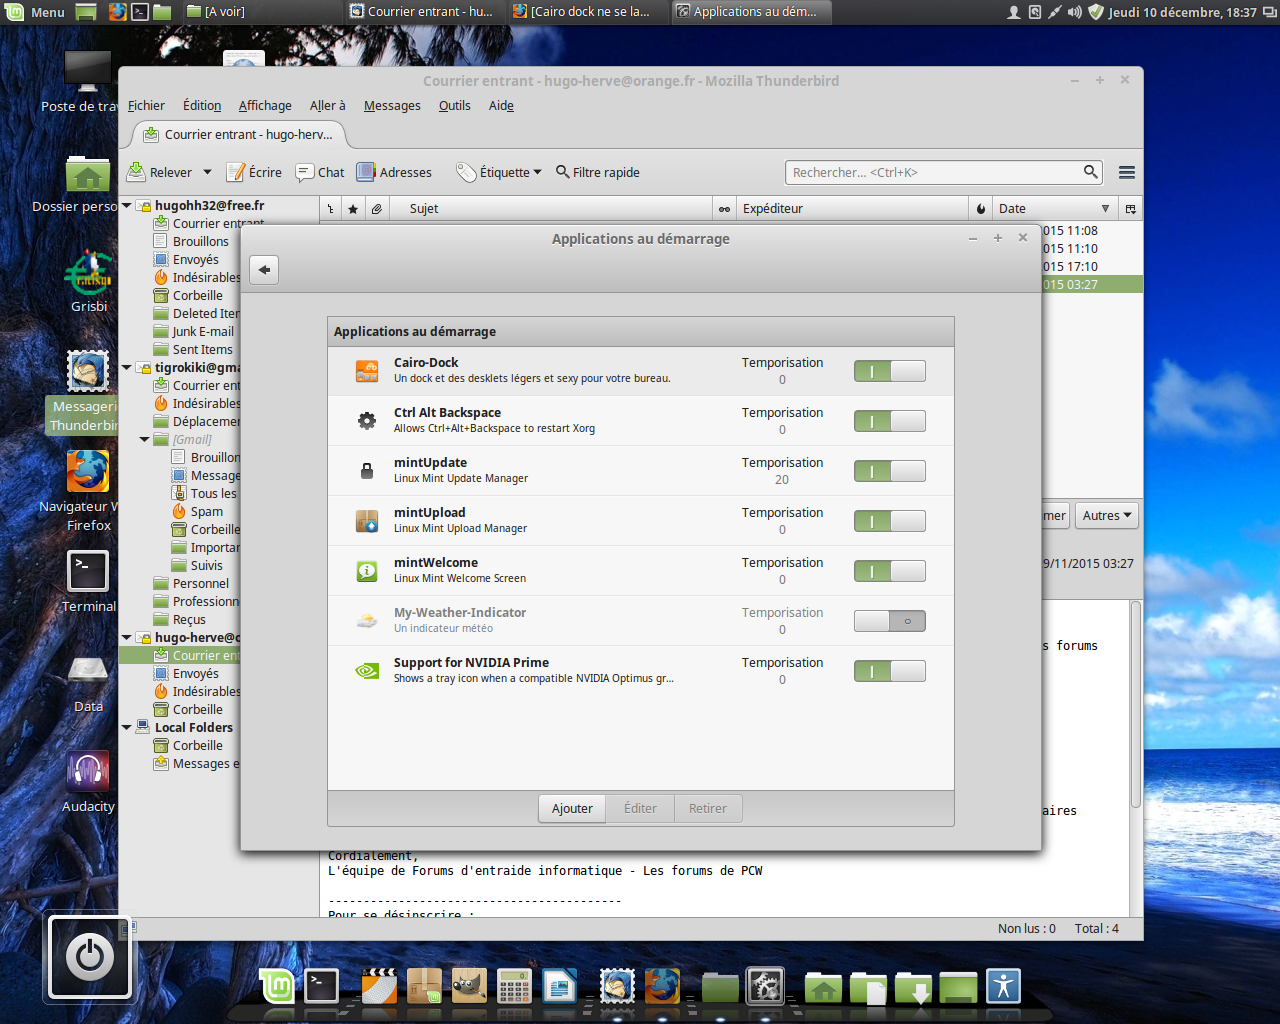
Task: Open the Cairo-Dock Linux Mint launcher icon
Action: point(277,987)
